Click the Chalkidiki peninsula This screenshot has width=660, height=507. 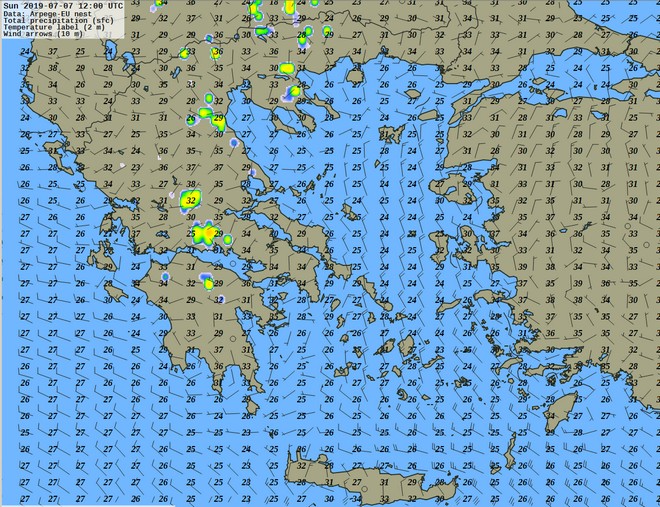pyautogui.click(x=300, y=113)
